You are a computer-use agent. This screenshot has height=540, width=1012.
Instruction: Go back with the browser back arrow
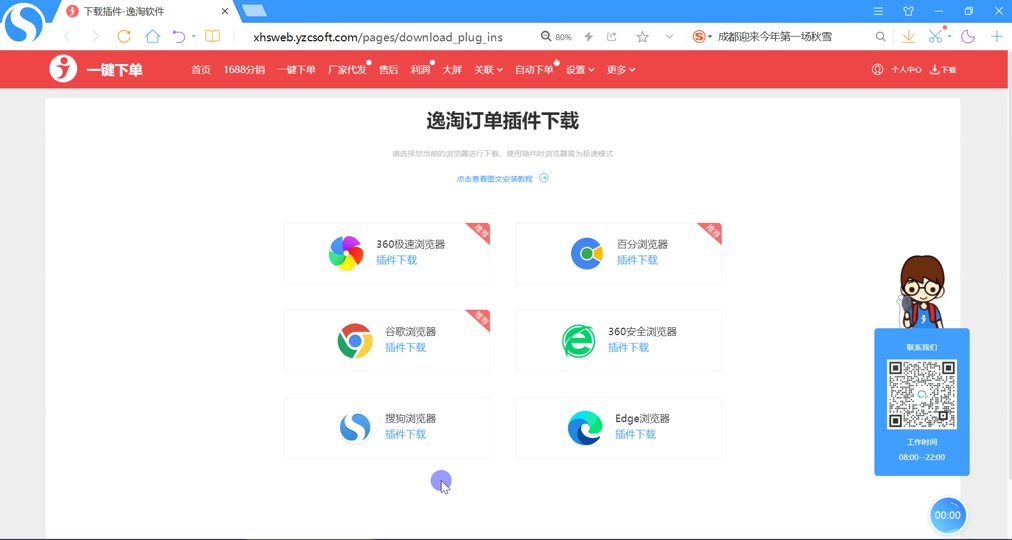67,37
